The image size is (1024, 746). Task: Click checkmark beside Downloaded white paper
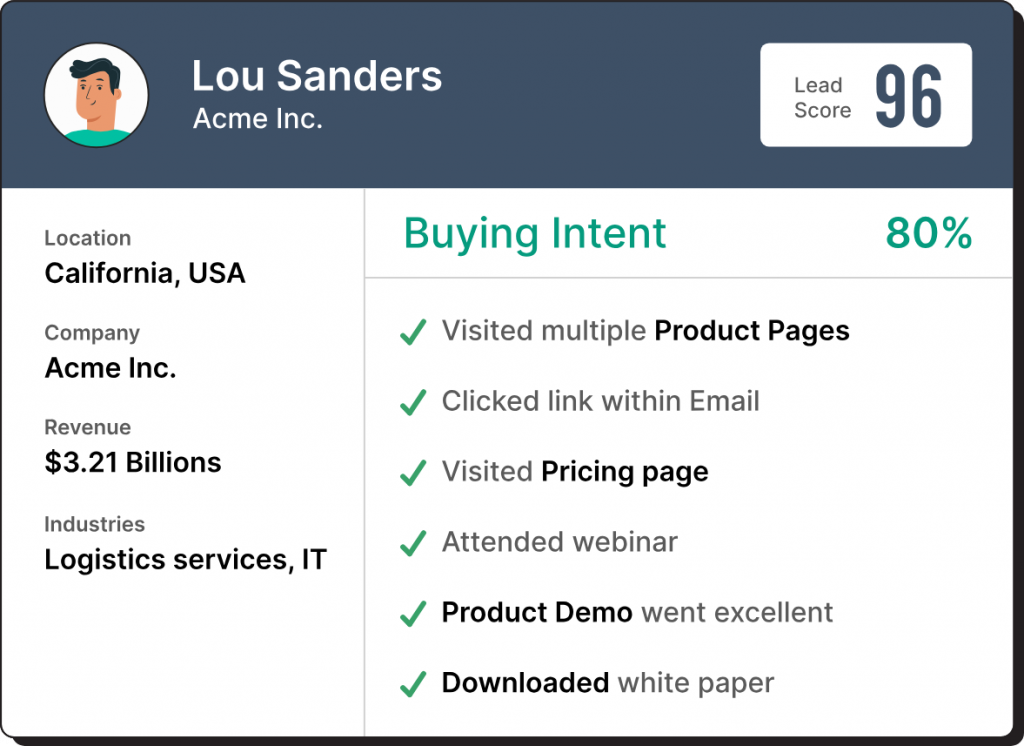tap(413, 685)
